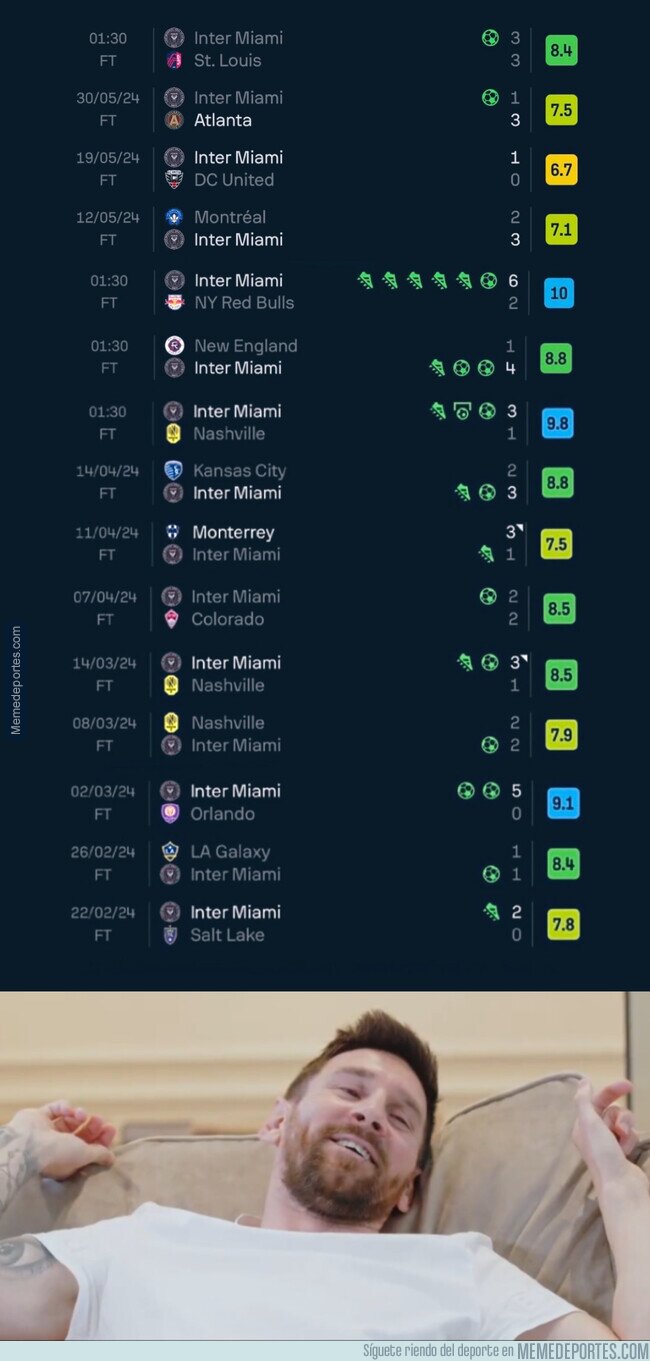This screenshot has height=1361, width=650.
Task: Click the Montréal team crest icon
Action: [174, 217]
